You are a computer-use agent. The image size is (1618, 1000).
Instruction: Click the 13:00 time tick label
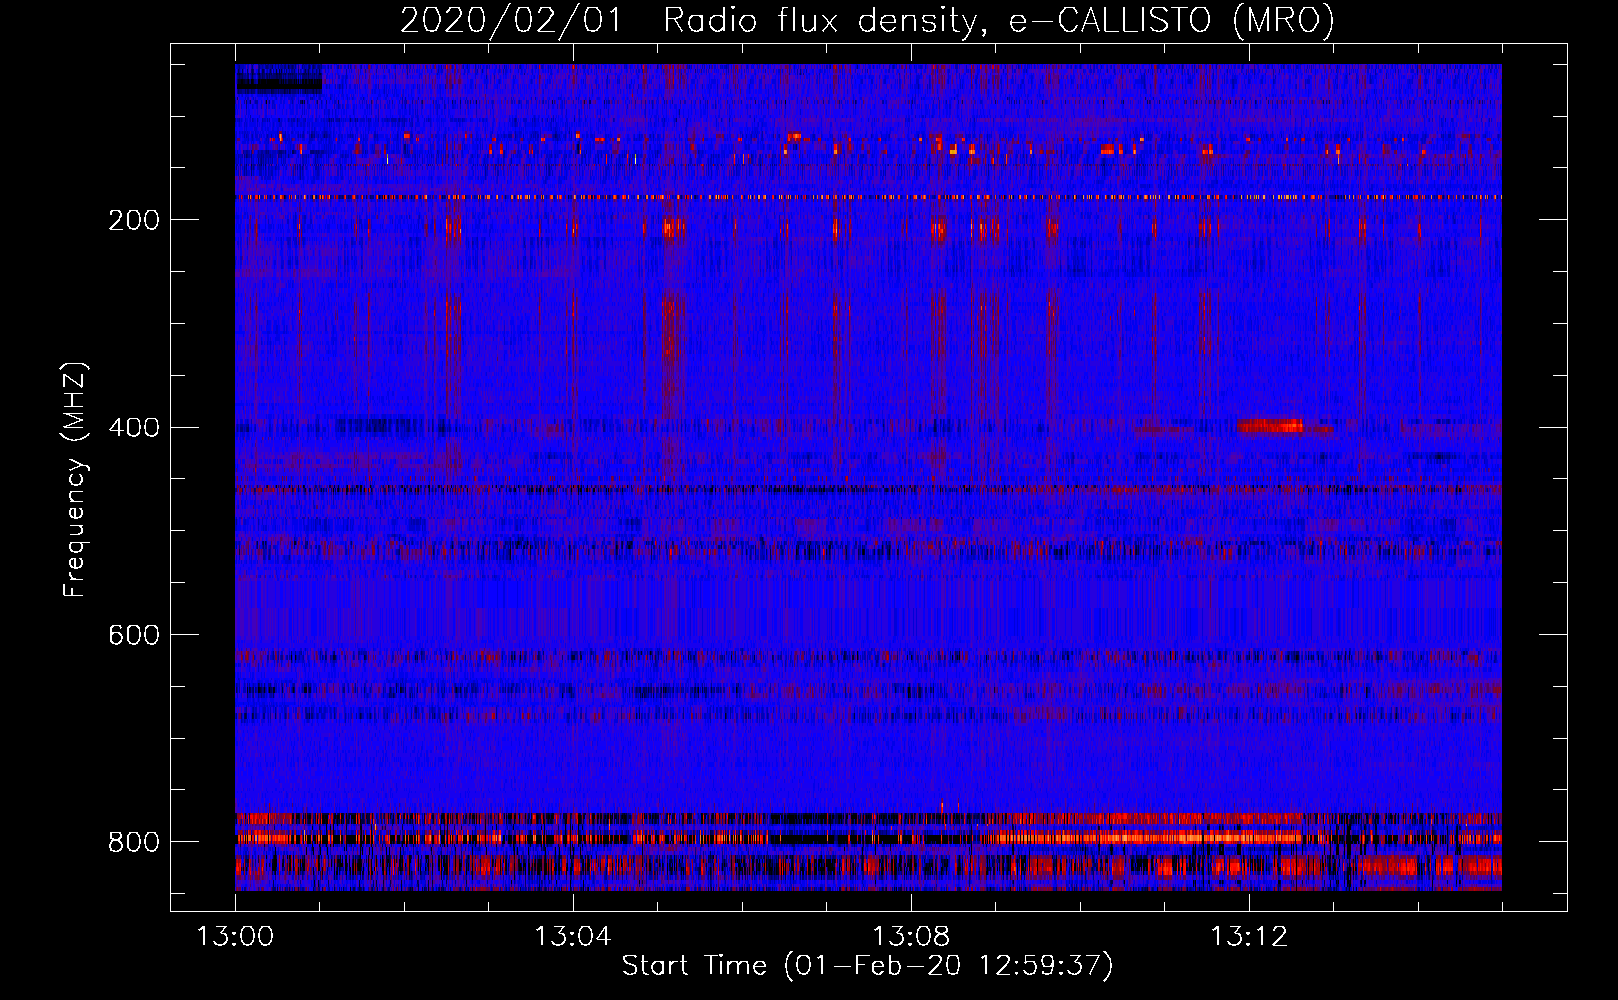235,937
